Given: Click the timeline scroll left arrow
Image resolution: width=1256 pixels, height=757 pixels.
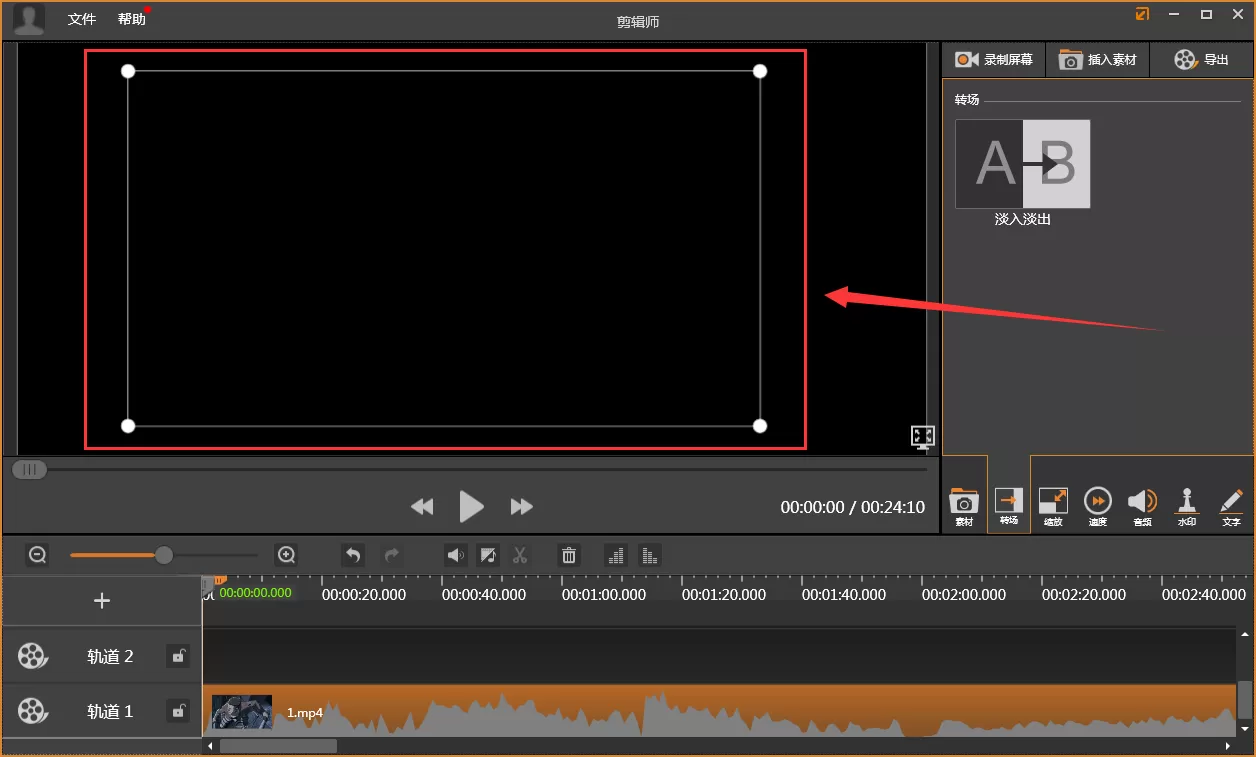Looking at the screenshot, I should click(209, 746).
